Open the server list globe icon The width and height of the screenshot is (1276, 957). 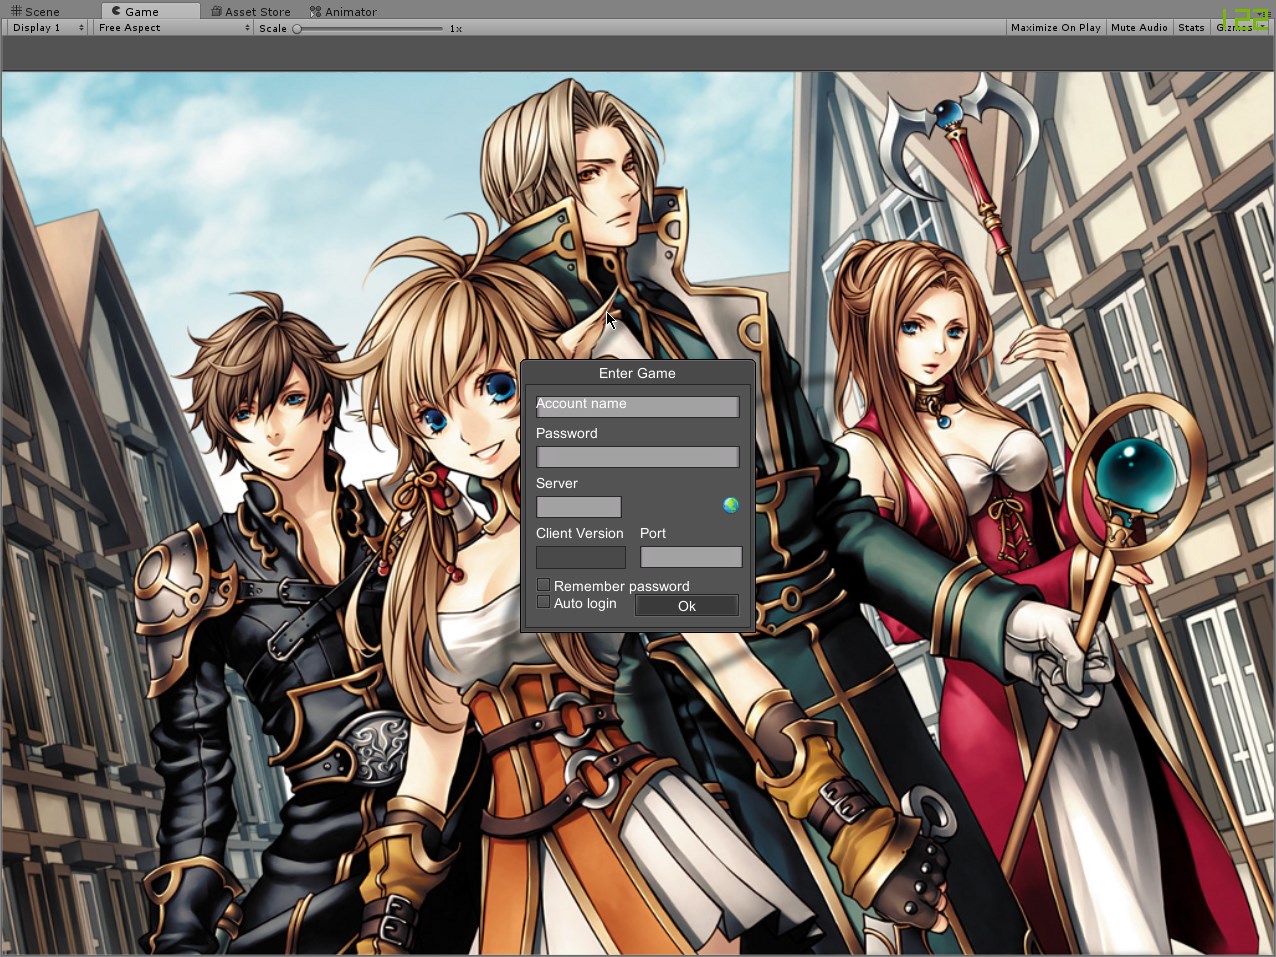pyautogui.click(x=731, y=505)
